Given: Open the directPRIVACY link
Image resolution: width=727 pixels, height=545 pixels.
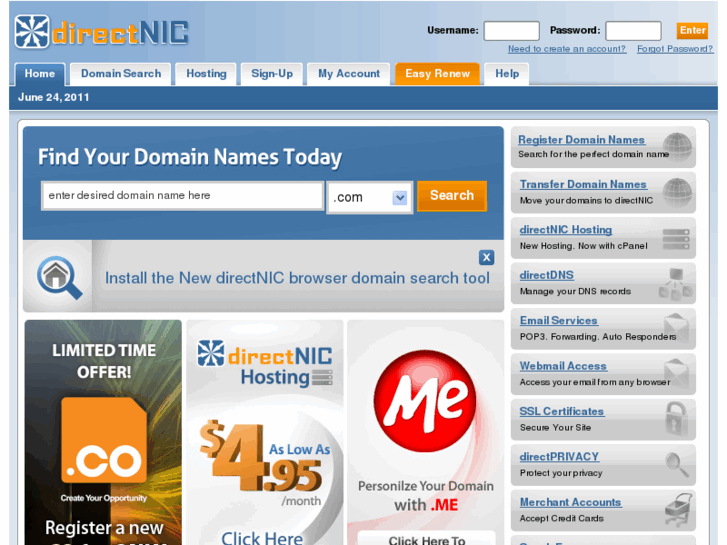Looking at the screenshot, I should [x=559, y=457].
